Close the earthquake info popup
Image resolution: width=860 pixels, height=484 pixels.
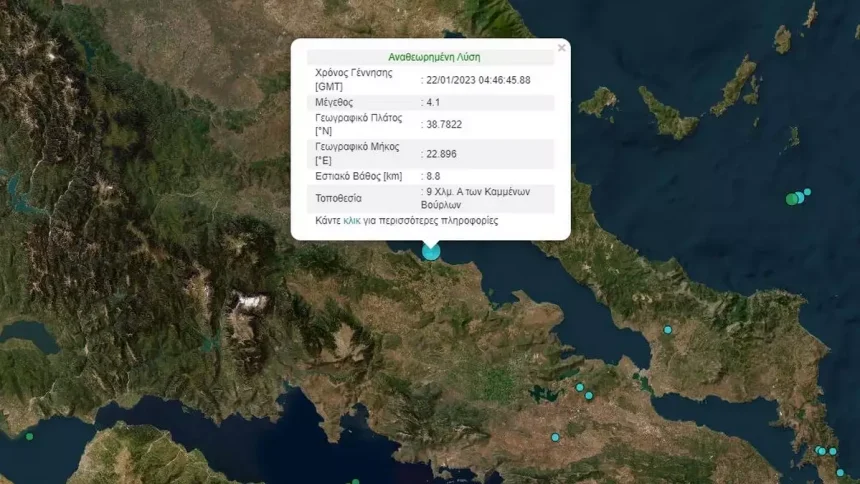561,48
